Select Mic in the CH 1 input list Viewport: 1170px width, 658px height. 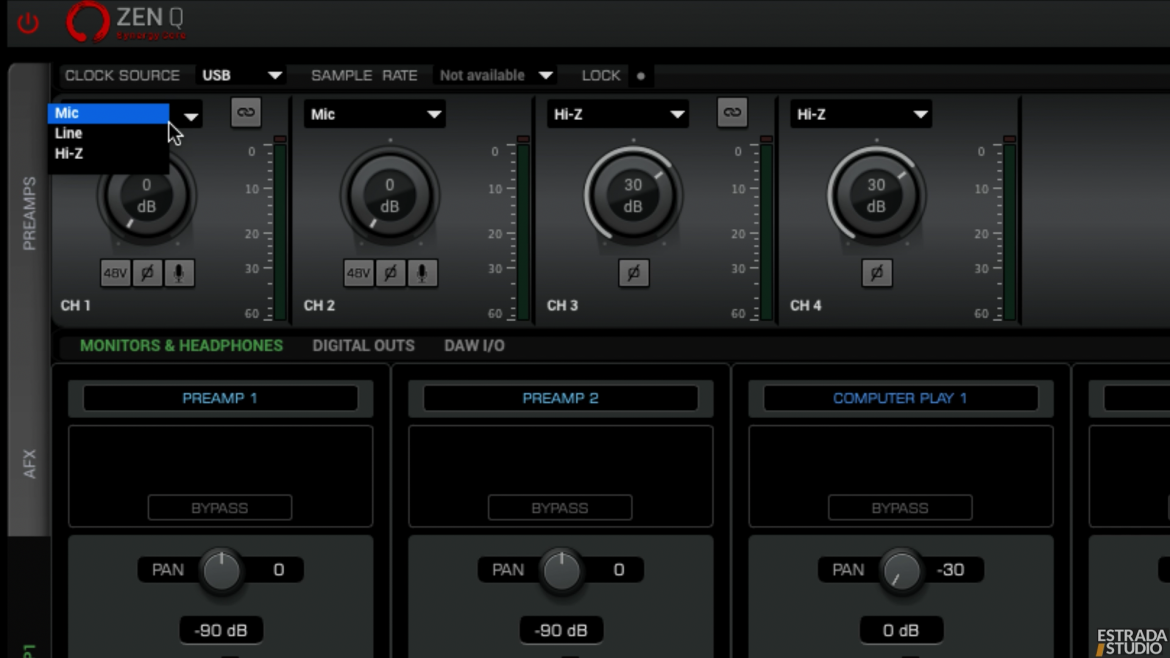click(x=108, y=113)
